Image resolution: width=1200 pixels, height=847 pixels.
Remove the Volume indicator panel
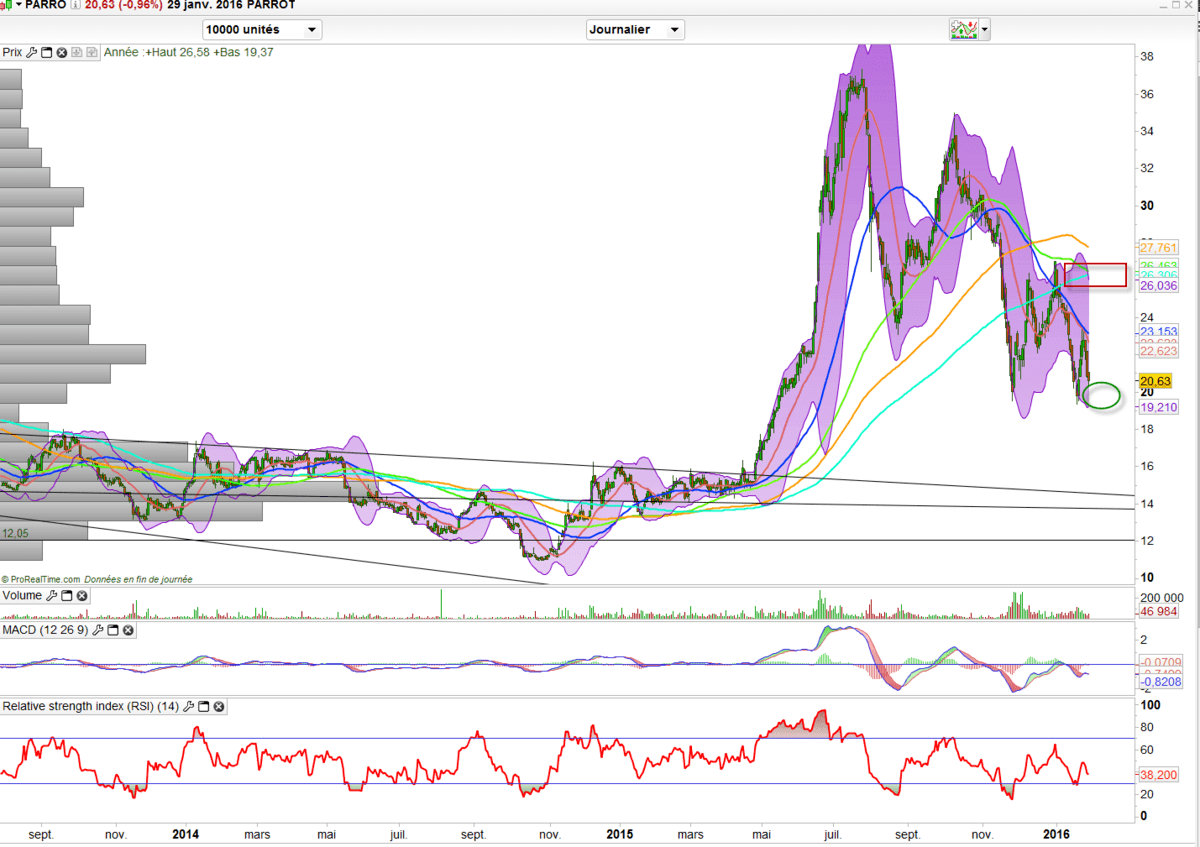point(82,596)
